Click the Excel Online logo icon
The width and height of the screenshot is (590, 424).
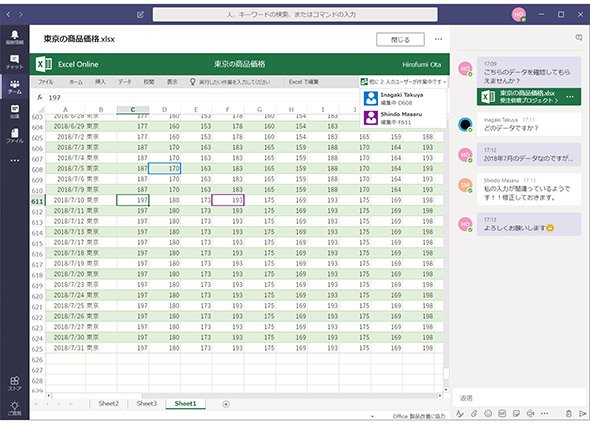(x=44, y=64)
